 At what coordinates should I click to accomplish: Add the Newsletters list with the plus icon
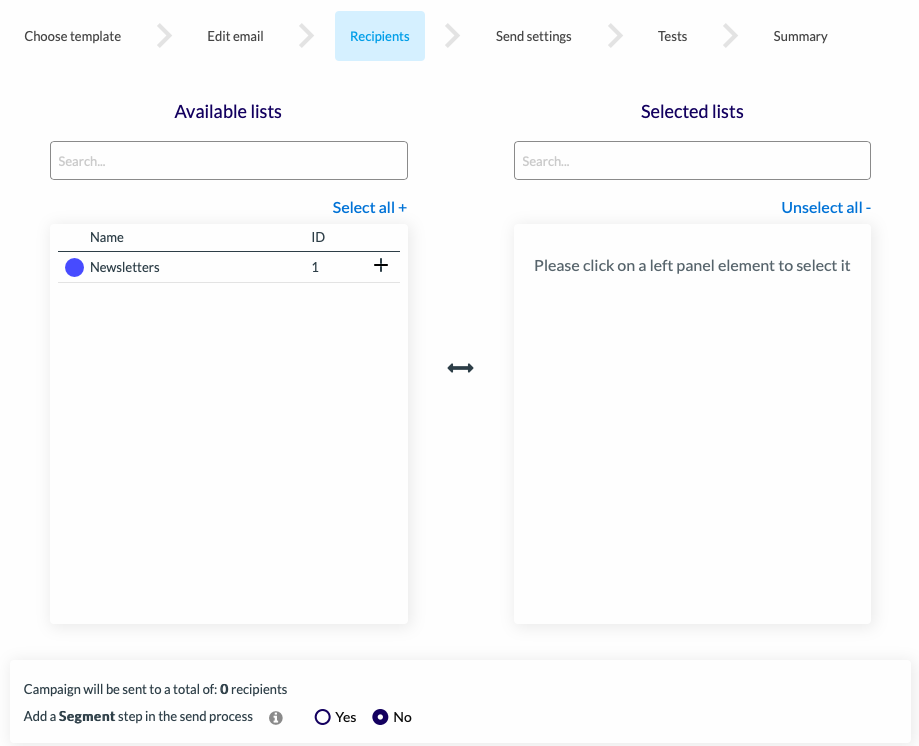pyautogui.click(x=381, y=265)
